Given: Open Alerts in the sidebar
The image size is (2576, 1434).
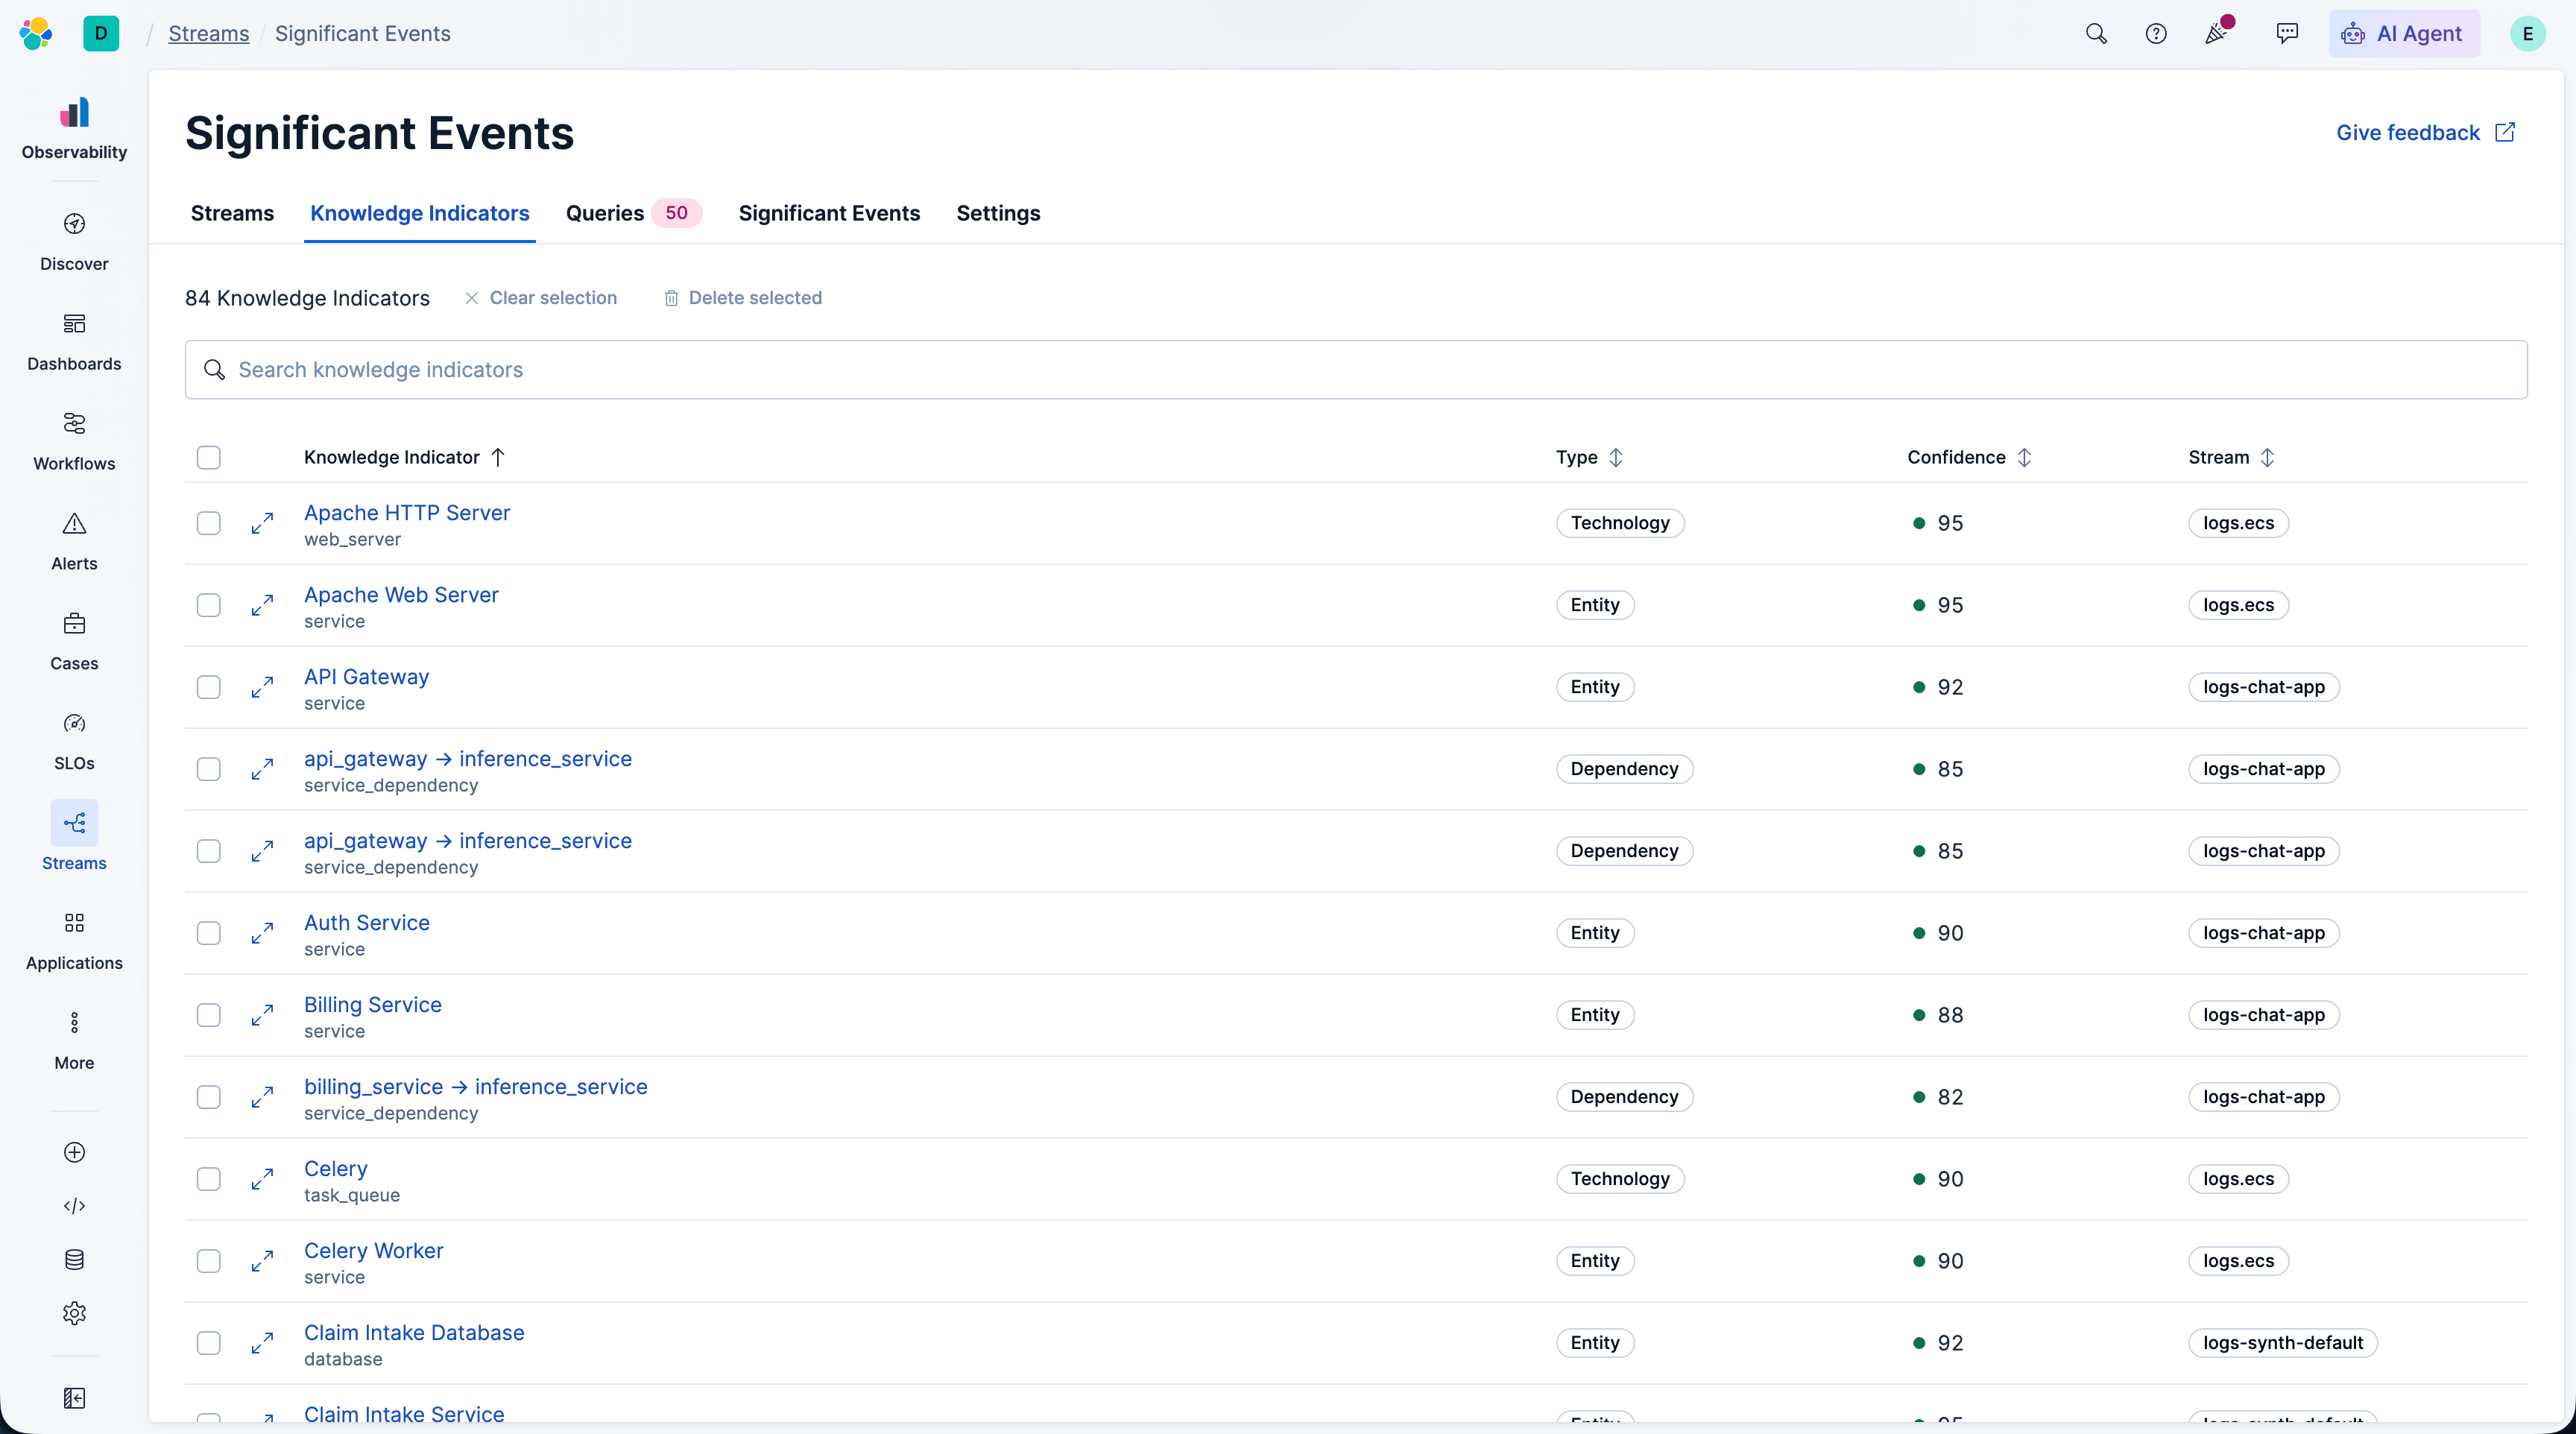Looking at the screenshot, I should pyautogui.click(x=74, y=541).
